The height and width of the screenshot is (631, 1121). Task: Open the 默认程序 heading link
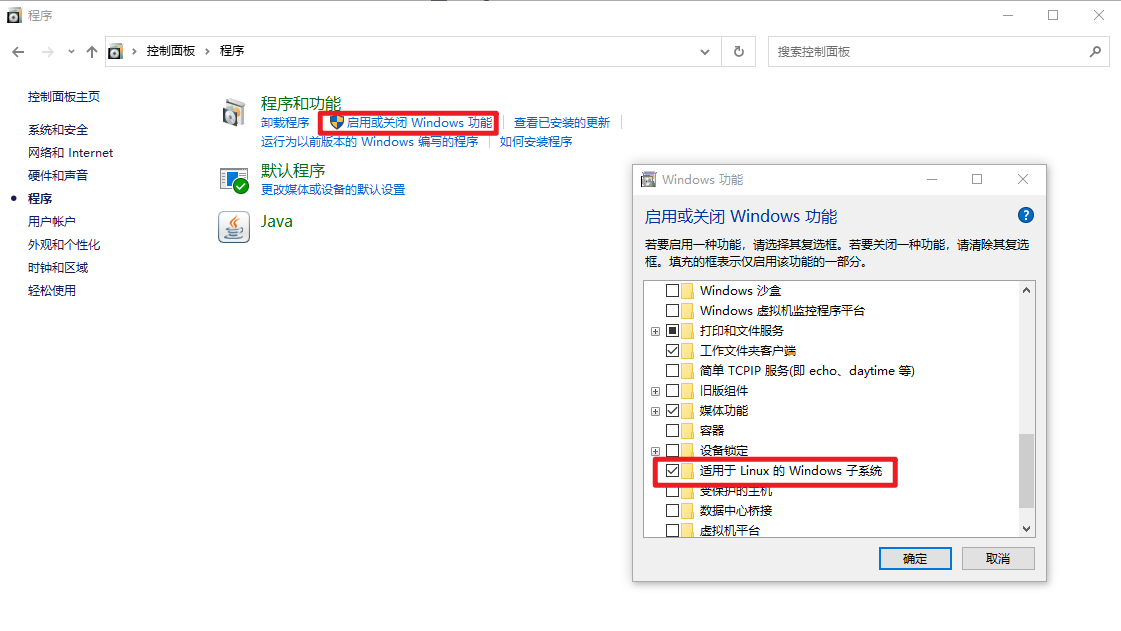click(293, 171)
